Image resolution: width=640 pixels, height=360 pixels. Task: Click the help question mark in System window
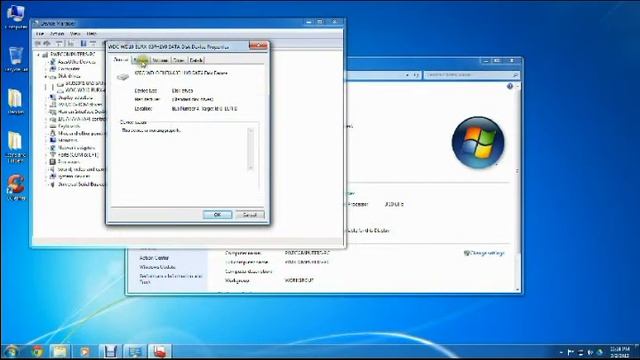pyautogui.click(x=510, y=86)
